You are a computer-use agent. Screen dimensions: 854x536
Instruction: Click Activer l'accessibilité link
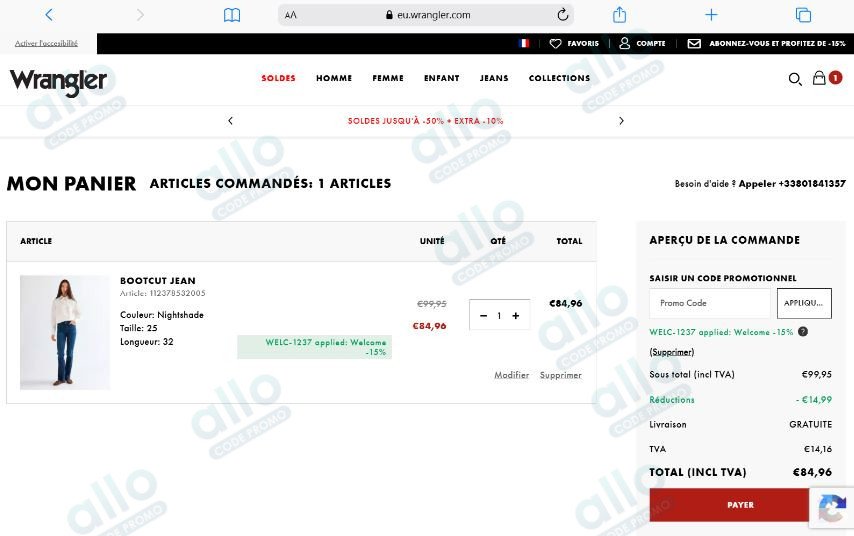(x=46, y=43)
